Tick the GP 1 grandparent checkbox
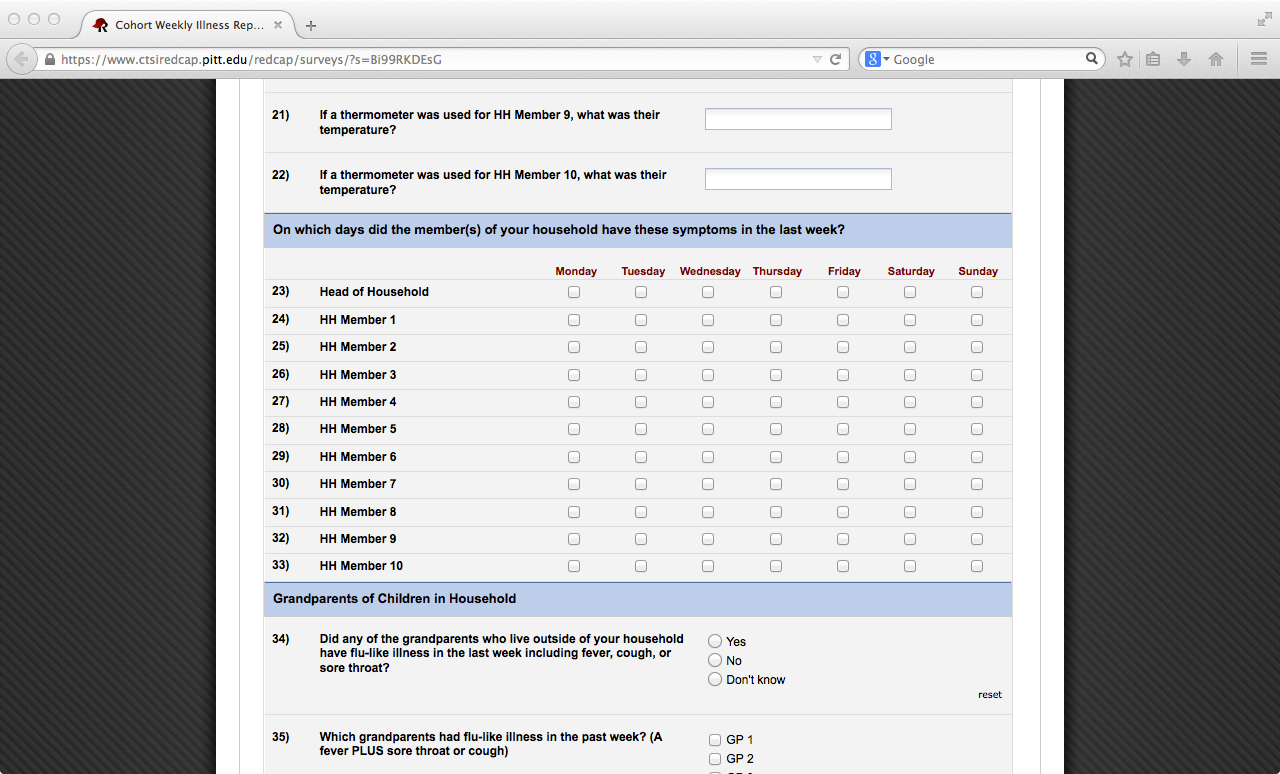The image size is (1280, 774). [715, 740]
